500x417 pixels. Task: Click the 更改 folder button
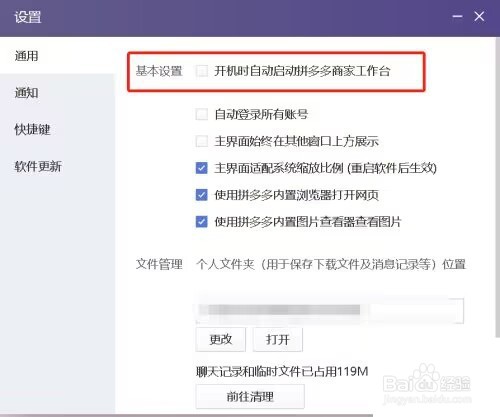(221, 340)
